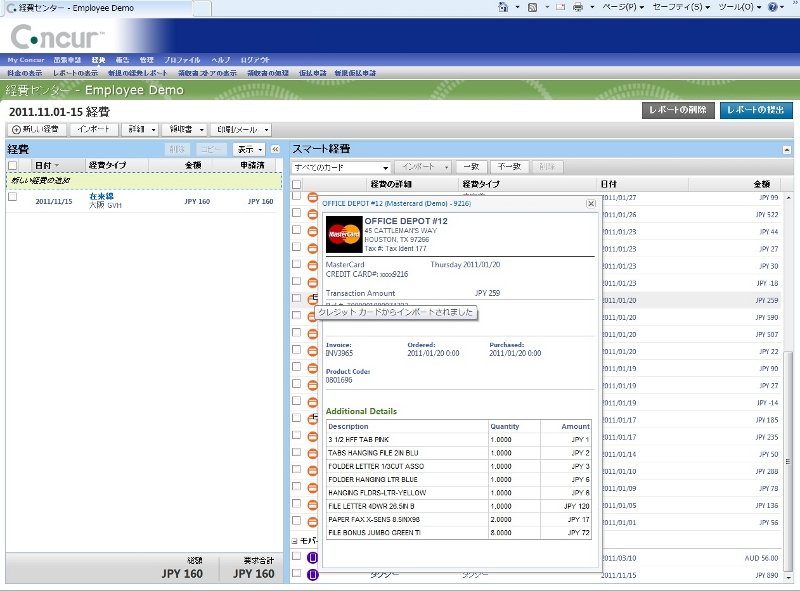Image resolution: width=800 pixels, height=591 pixels.
Task: Select レポートの表示 in the submenu
Action: [x=75, y=73]
